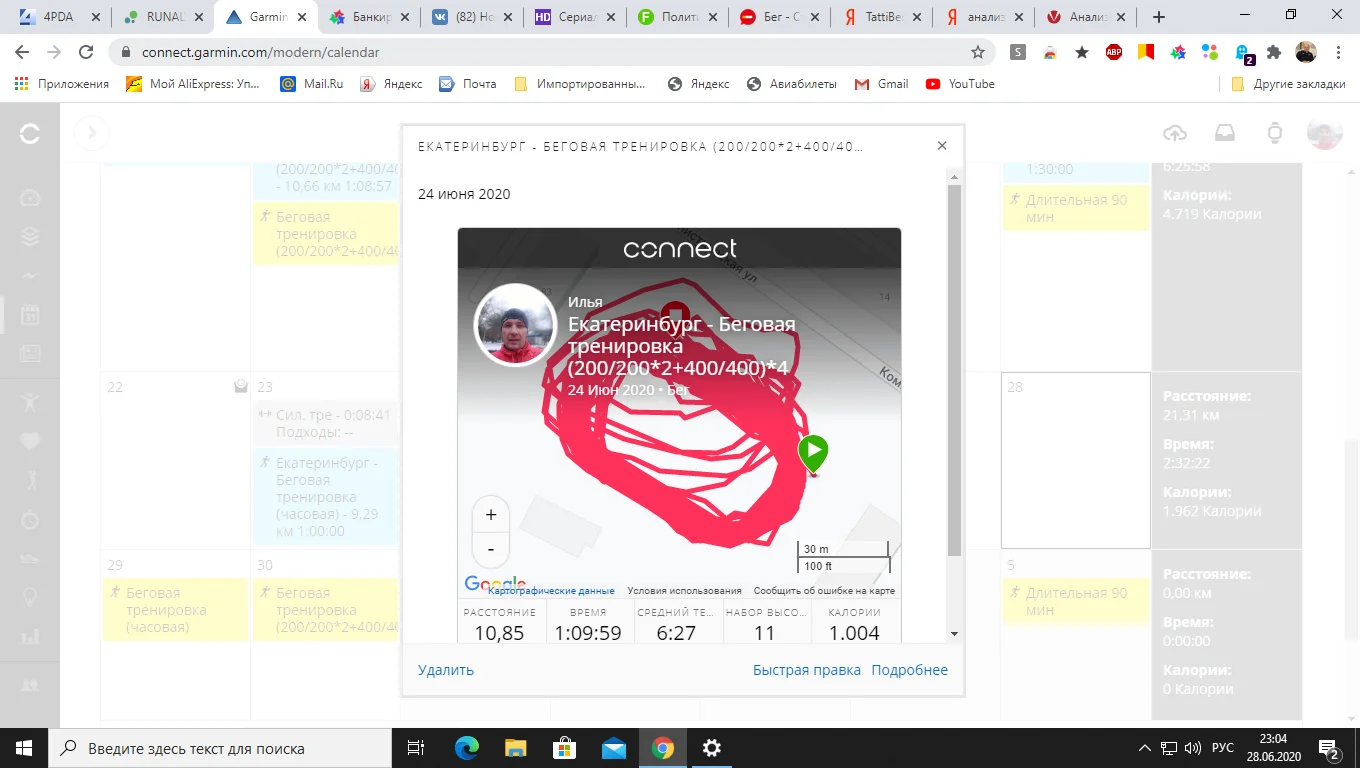Click the cloud sync icon in header
Image resolution: width=1360 pixels, height=768 pixels.
coord(1175,133)
